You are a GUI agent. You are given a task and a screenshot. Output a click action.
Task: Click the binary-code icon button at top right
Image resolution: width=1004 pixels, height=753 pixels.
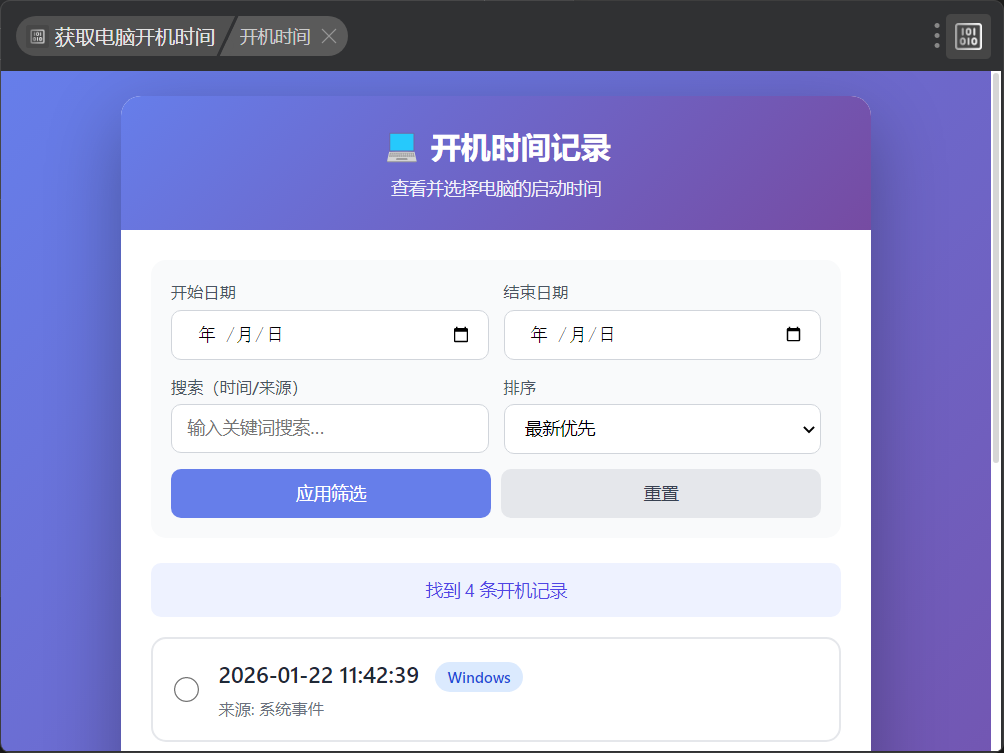pos(968,37)
